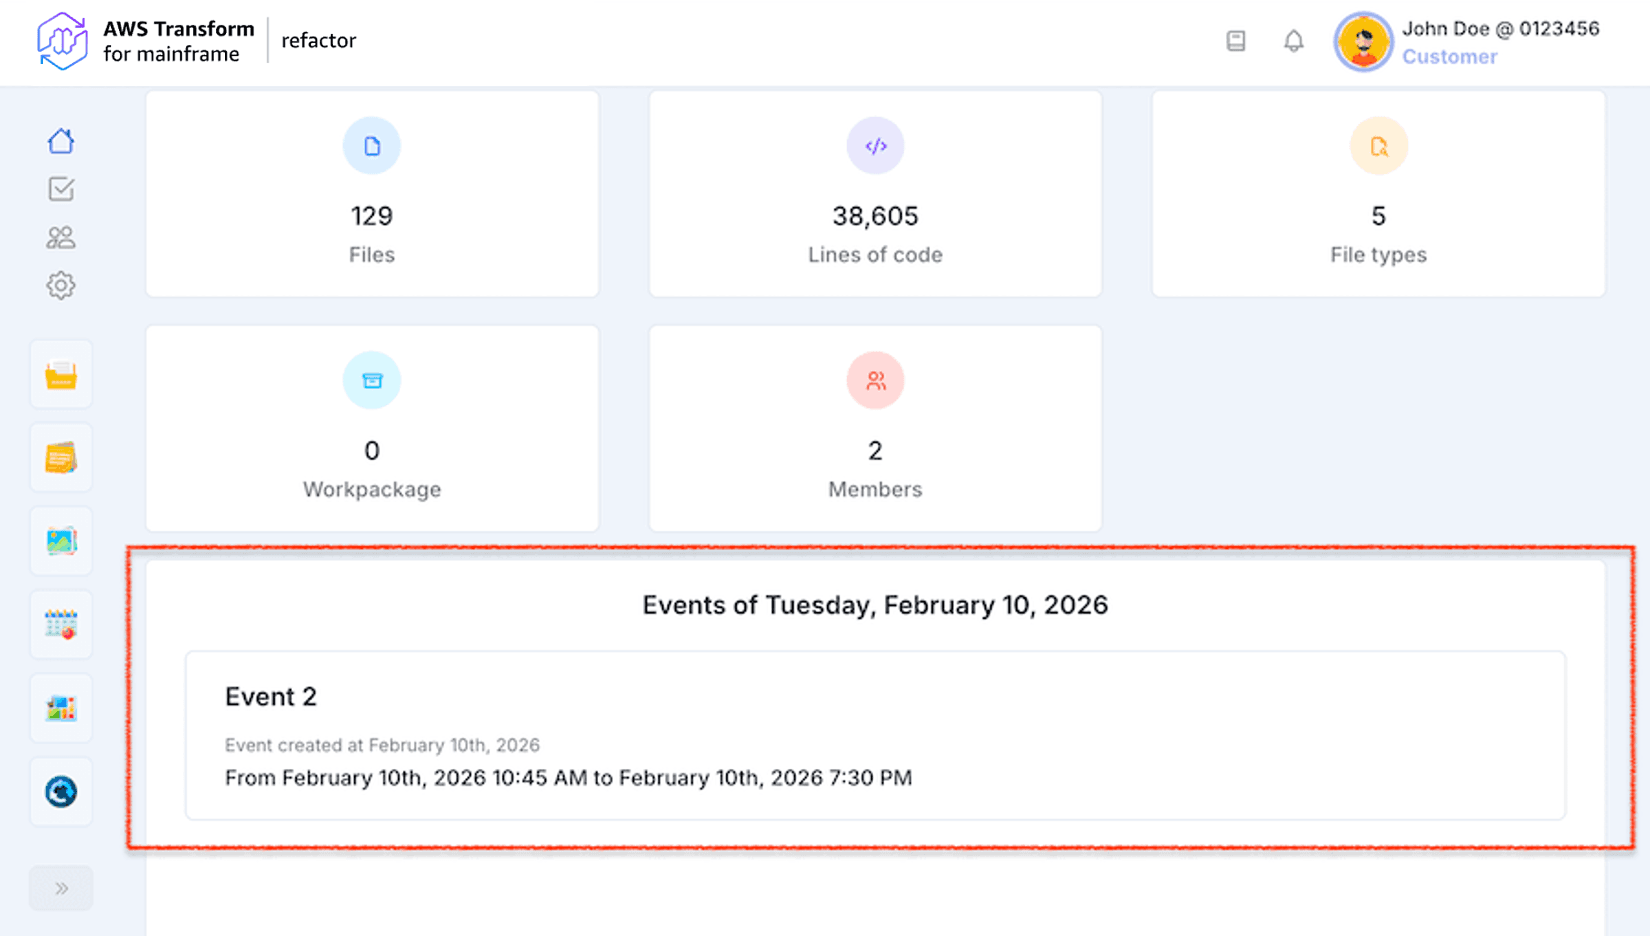The image size is (1650, 936).
Task: Open the picture gallery app icon
Action: coord(61,541)
